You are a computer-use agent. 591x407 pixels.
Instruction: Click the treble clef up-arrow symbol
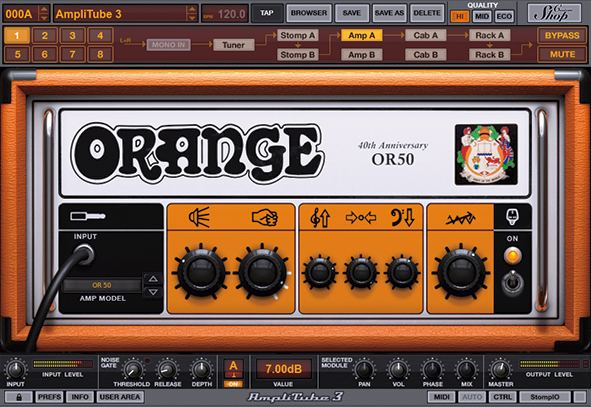320,217
